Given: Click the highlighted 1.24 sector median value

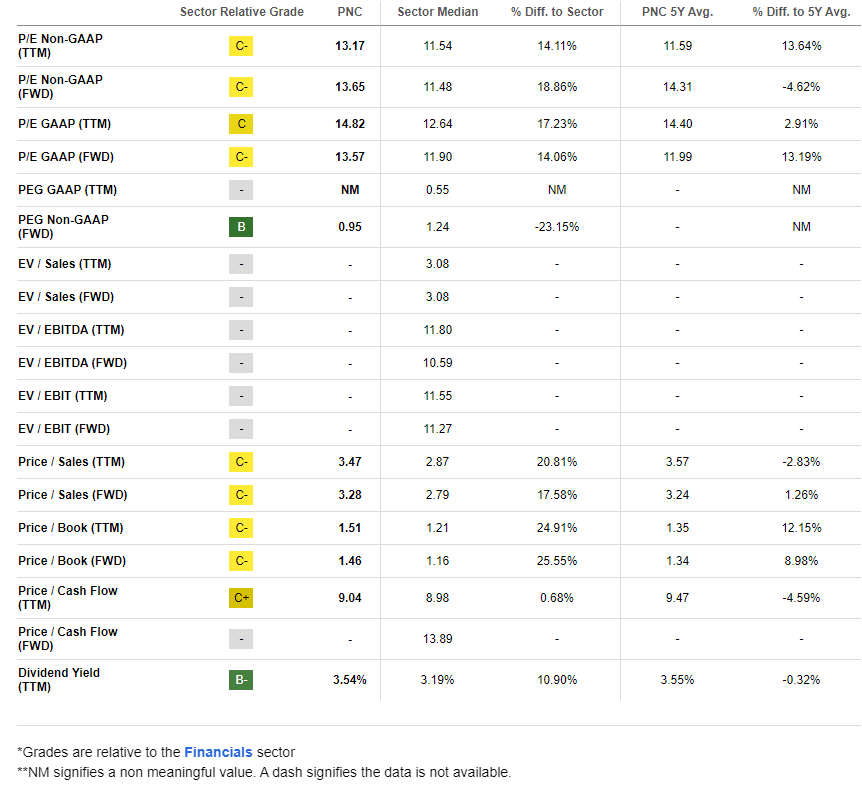Looking at the screenshot, I should tap(437, 227).
